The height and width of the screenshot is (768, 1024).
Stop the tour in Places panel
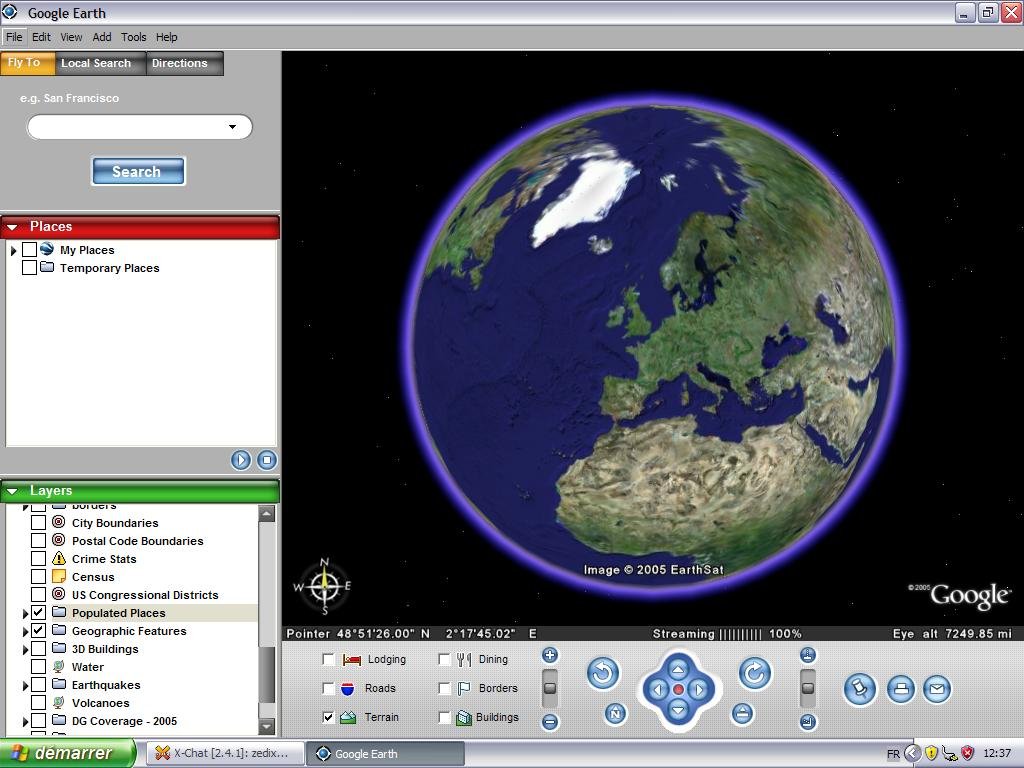tap(266, 460)
